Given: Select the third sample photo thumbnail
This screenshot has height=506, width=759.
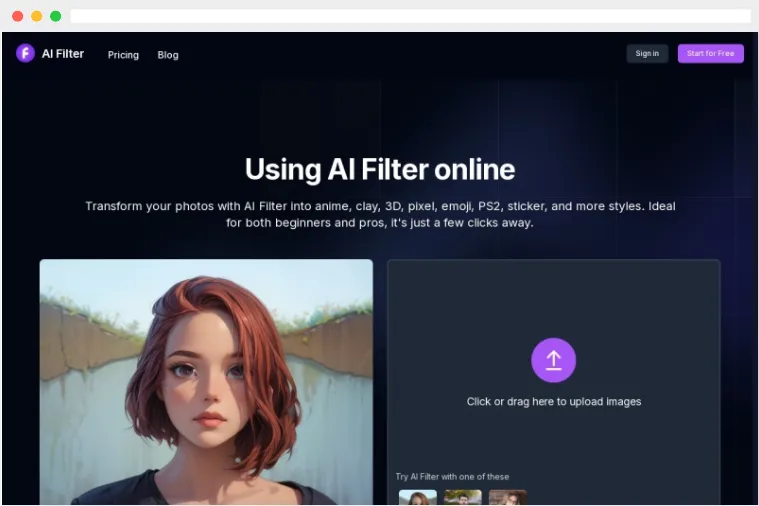Looking at the screenshot, I should pyautogui.click(x=508, y=497).
